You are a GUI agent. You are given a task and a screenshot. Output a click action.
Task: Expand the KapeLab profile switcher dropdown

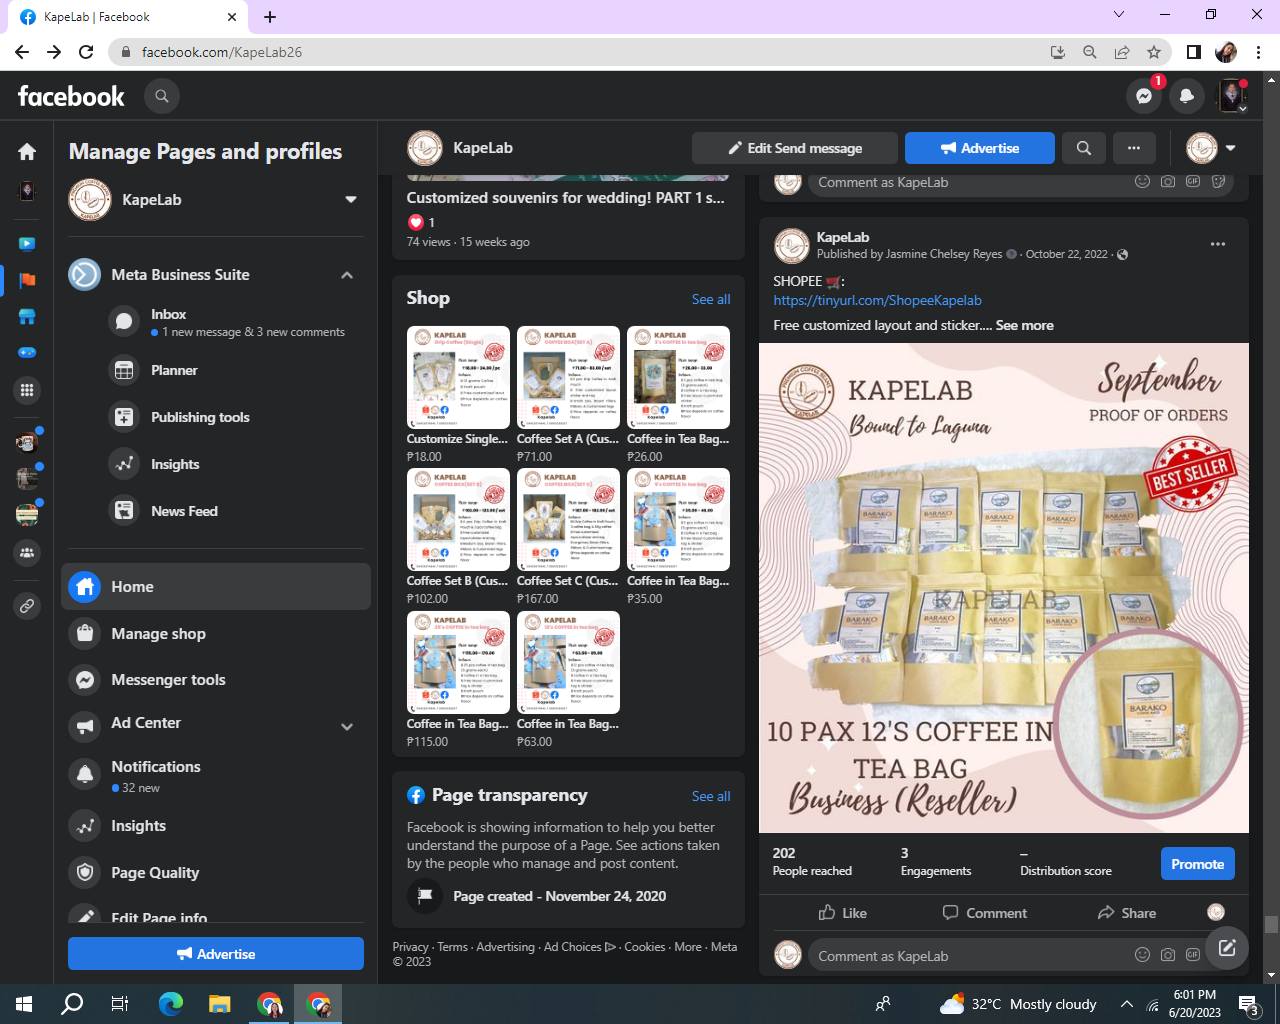[351, 200]
